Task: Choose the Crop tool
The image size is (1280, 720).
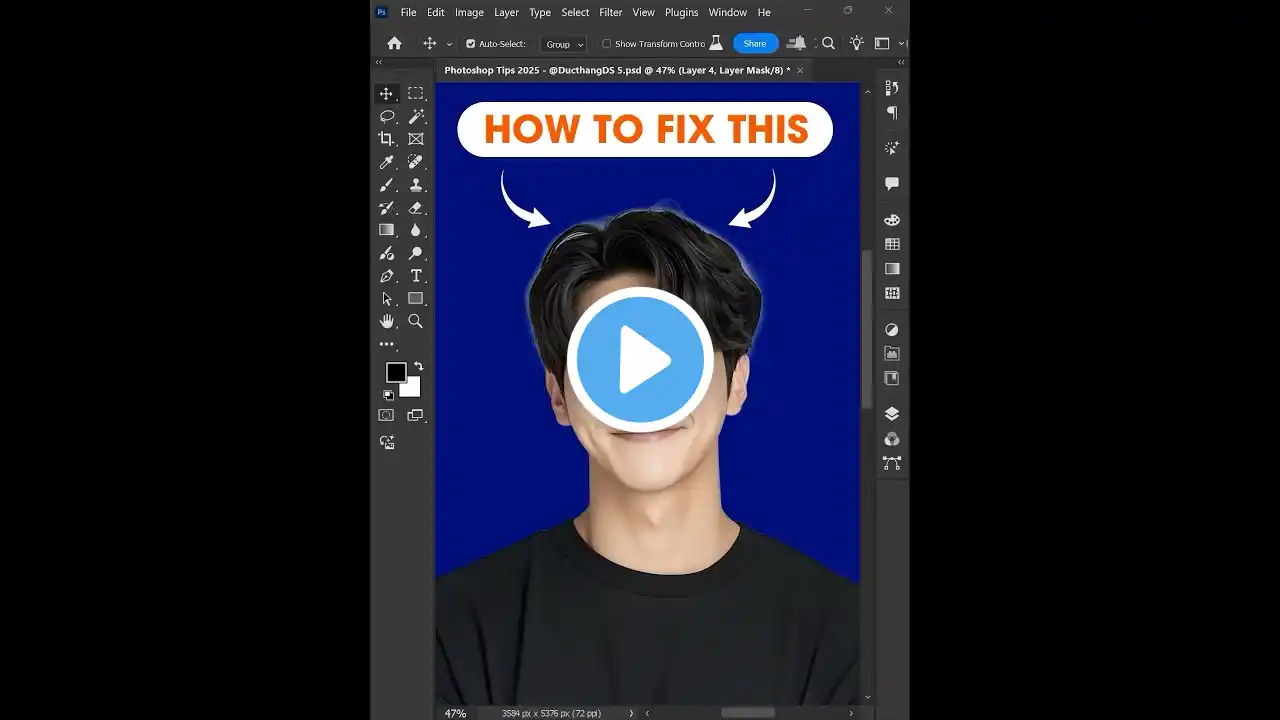Action: 386,139
